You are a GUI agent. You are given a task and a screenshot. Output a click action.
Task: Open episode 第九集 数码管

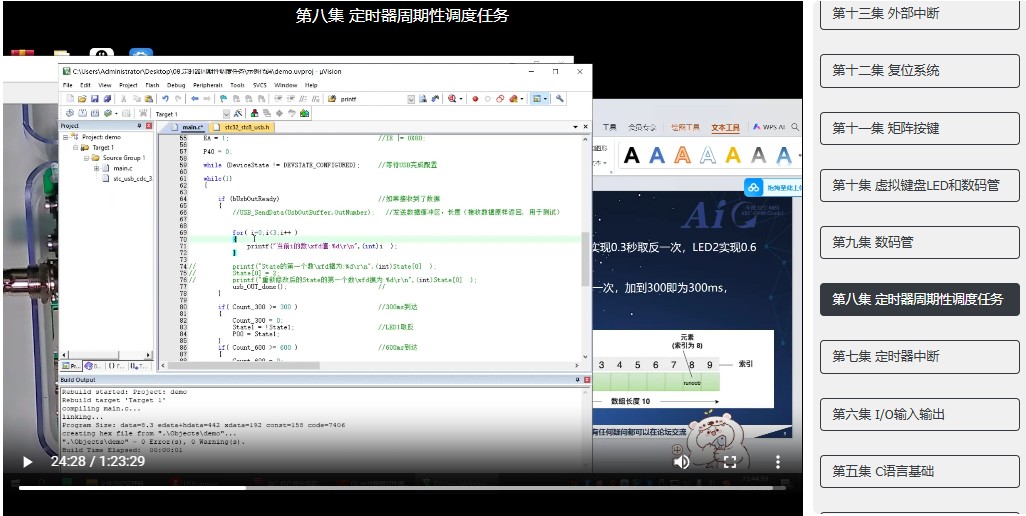[919, 243]
